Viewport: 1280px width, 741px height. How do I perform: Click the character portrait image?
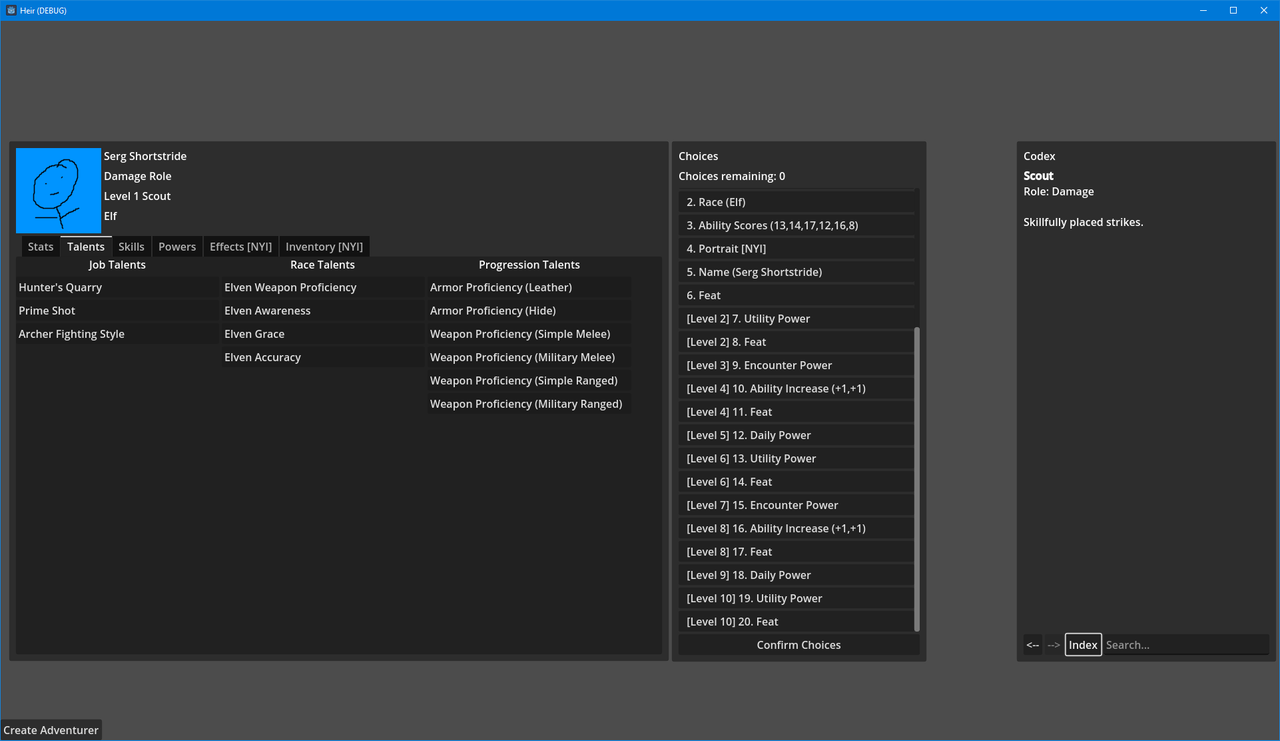click(58, 191)
